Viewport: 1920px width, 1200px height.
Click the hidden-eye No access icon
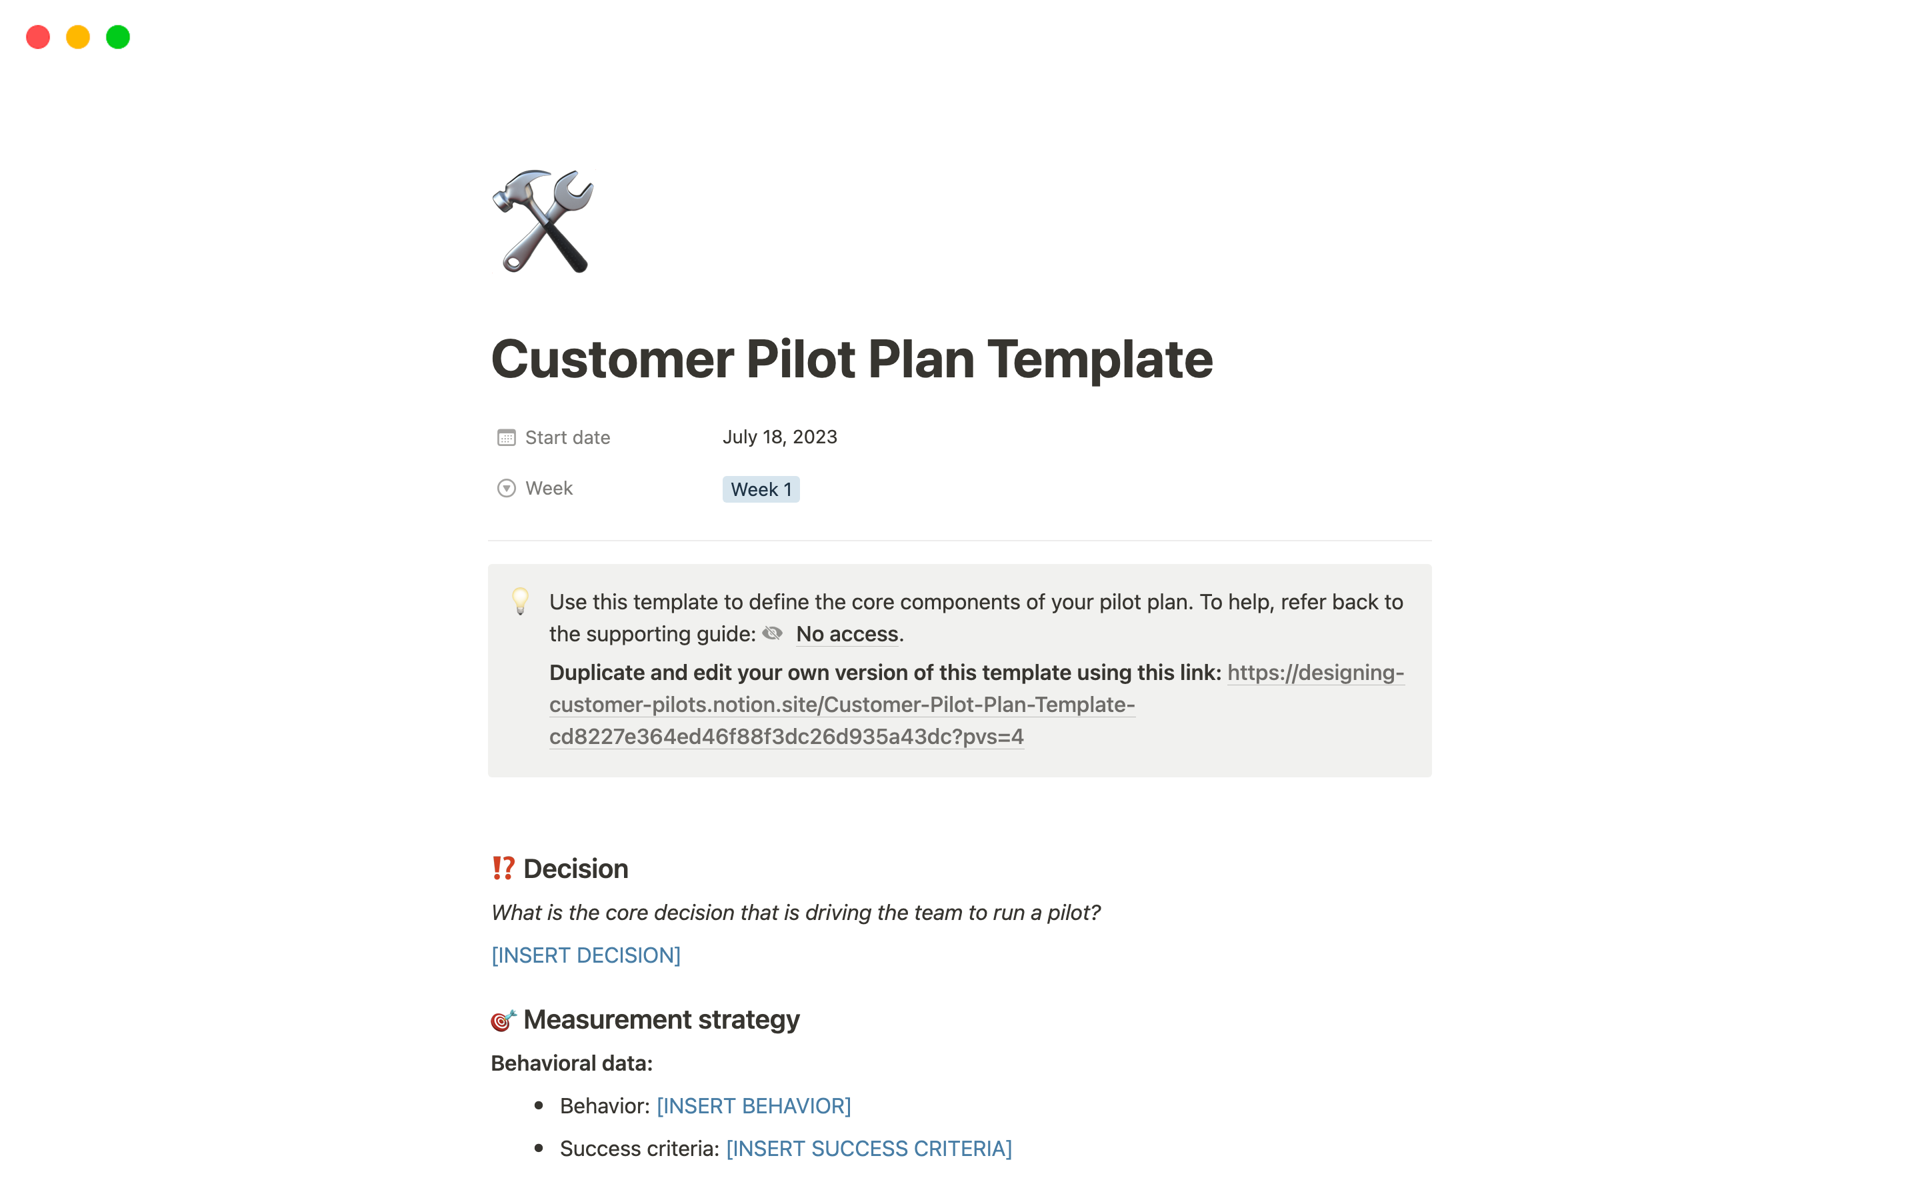(x=773, y=634)
